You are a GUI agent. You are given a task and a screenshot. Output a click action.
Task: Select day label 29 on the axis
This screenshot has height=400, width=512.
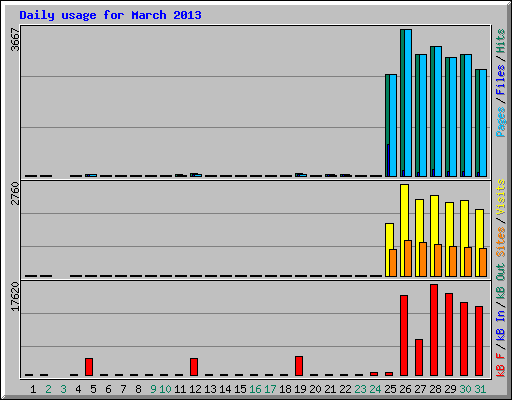coord(450,389)
